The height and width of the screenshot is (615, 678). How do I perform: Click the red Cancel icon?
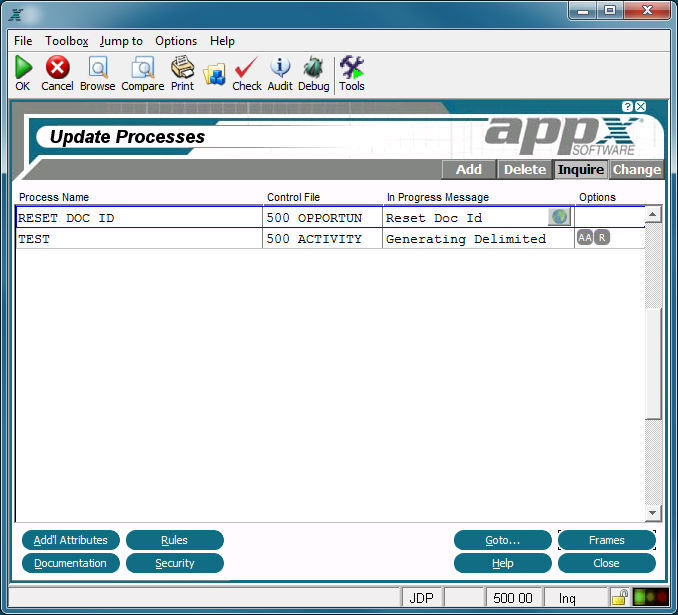click(57, 67)
